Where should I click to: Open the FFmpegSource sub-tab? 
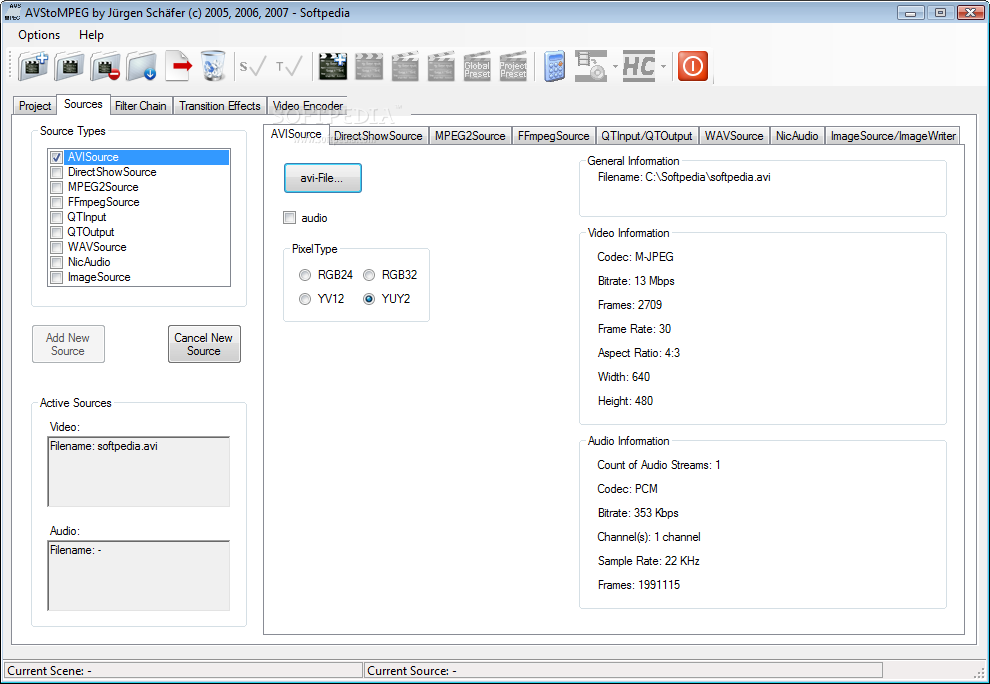tap(553, 136)
